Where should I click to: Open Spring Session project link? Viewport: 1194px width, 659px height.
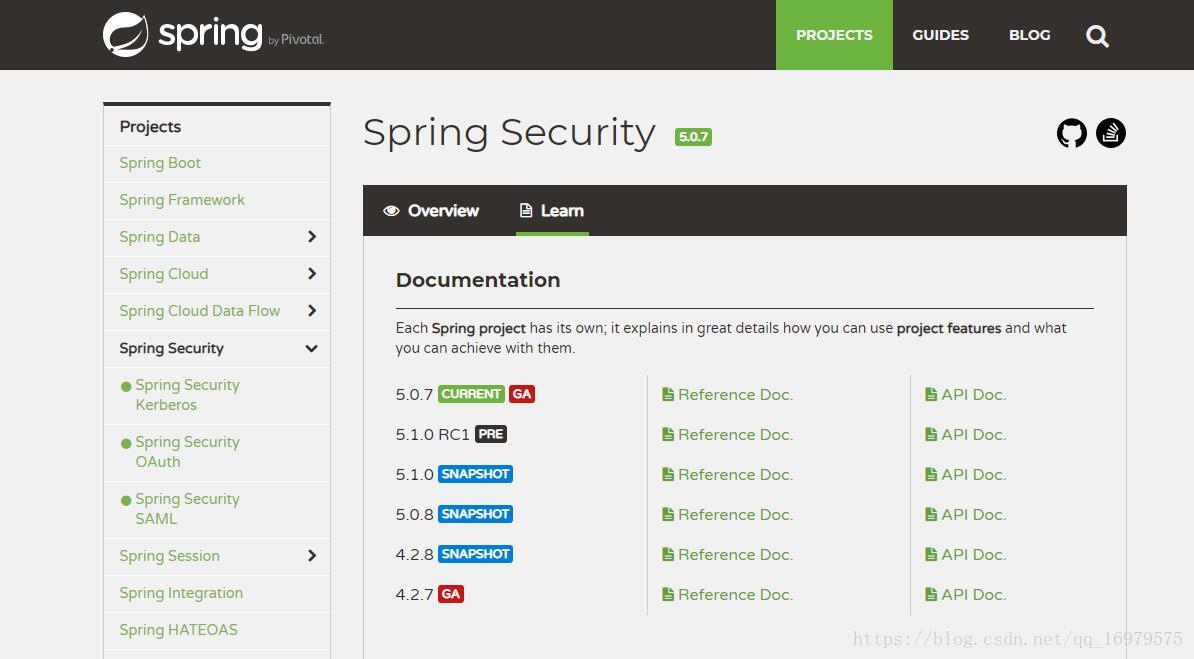pyautogui.click(x=169, y=555)
